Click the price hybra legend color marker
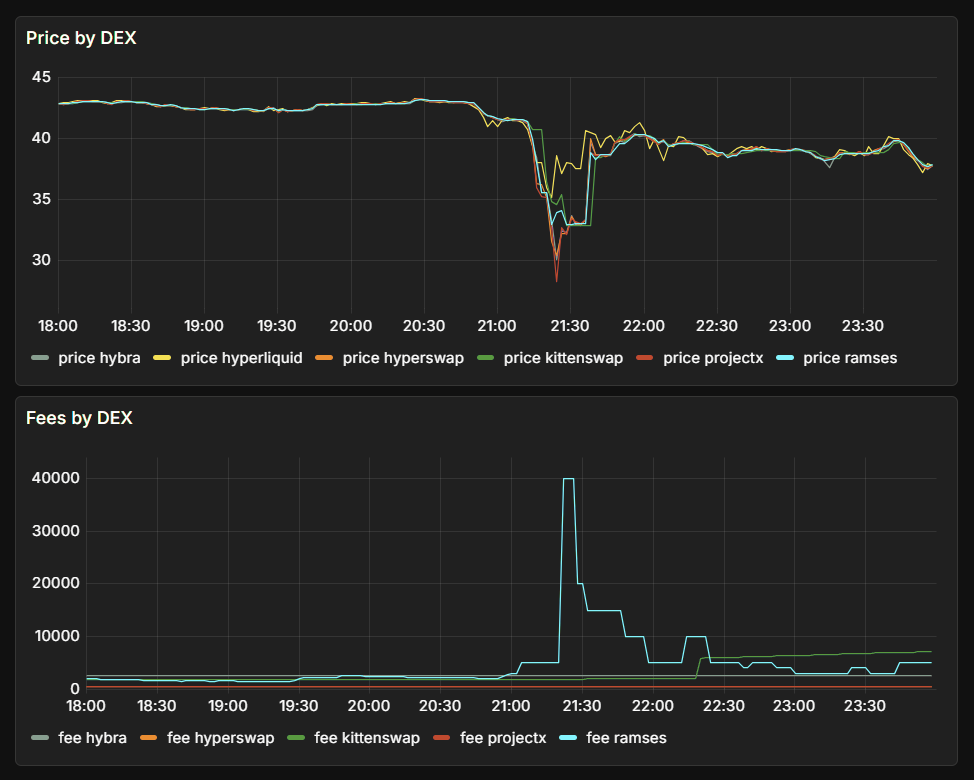974x780 pixels. pyautogui.click(x=40, y=357)
